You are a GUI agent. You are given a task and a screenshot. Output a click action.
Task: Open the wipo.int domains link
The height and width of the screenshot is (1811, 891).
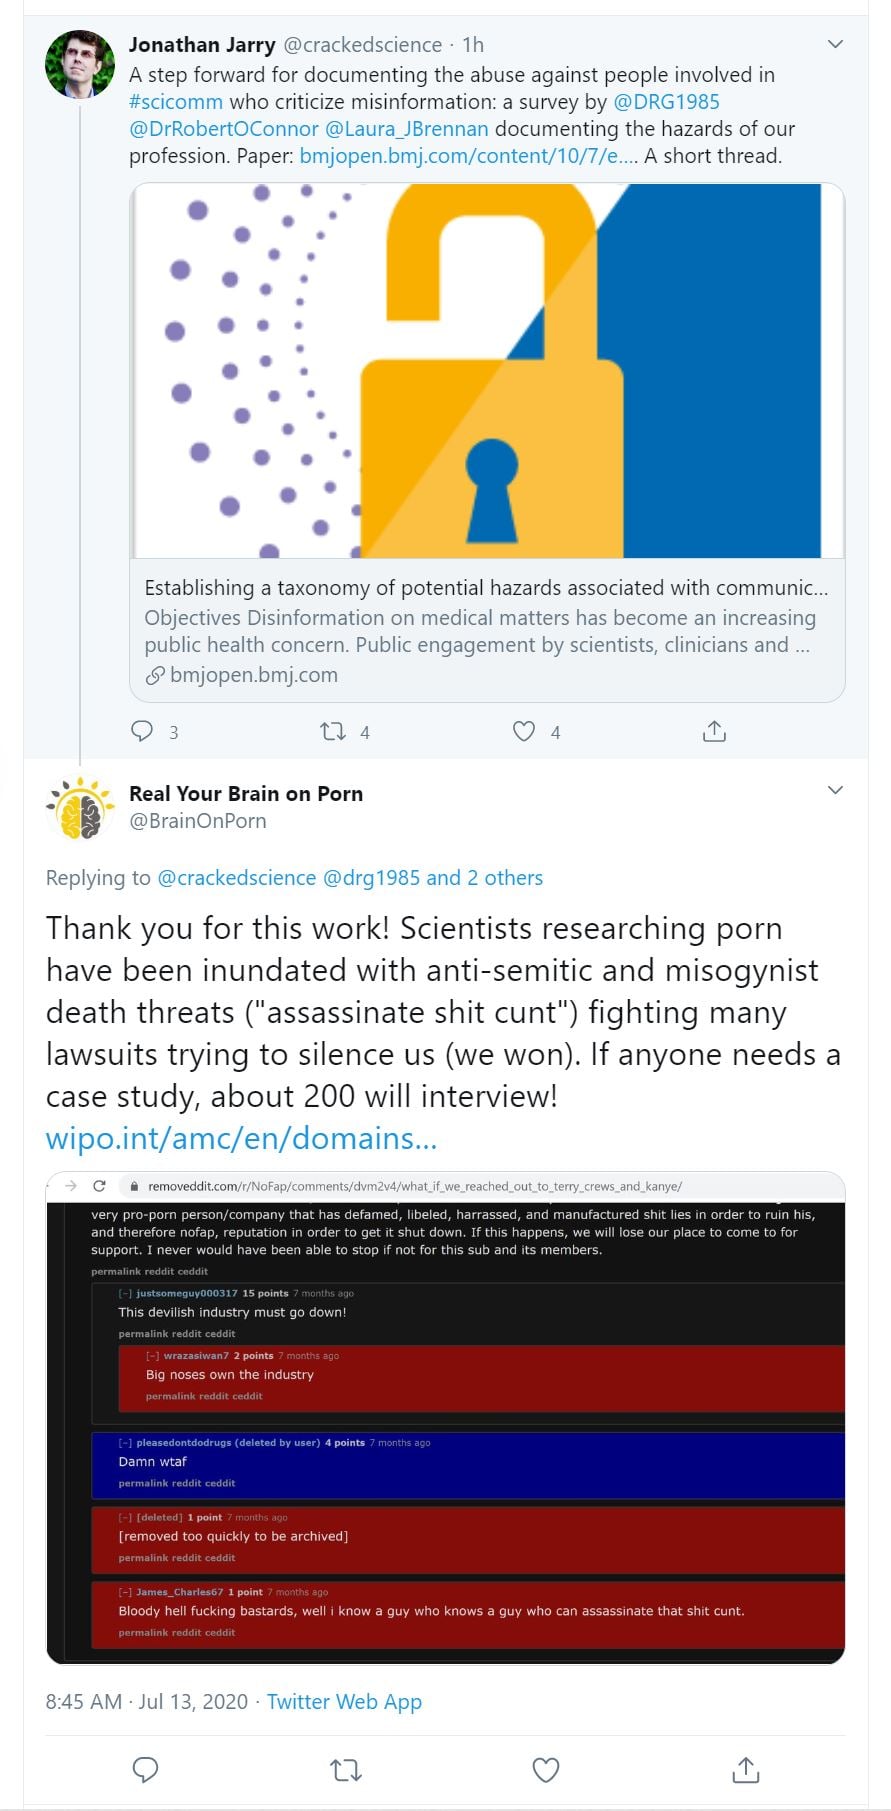pyautogui.click(x=242, y=1138)
